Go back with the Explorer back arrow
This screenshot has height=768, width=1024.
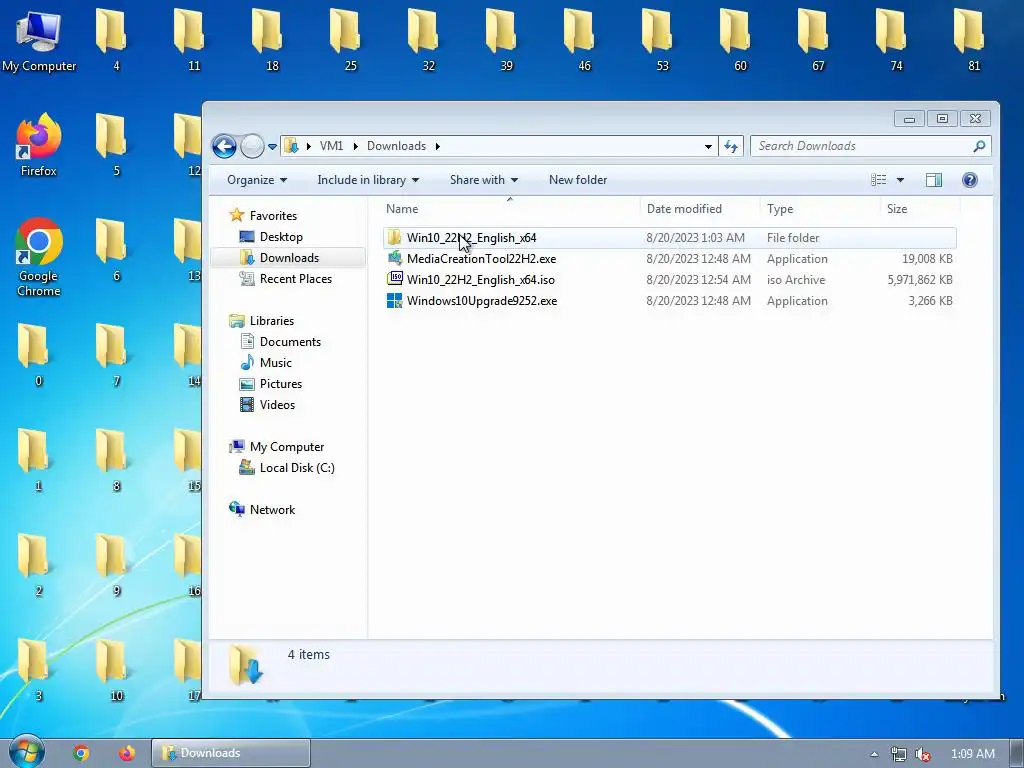coord(224,146)
